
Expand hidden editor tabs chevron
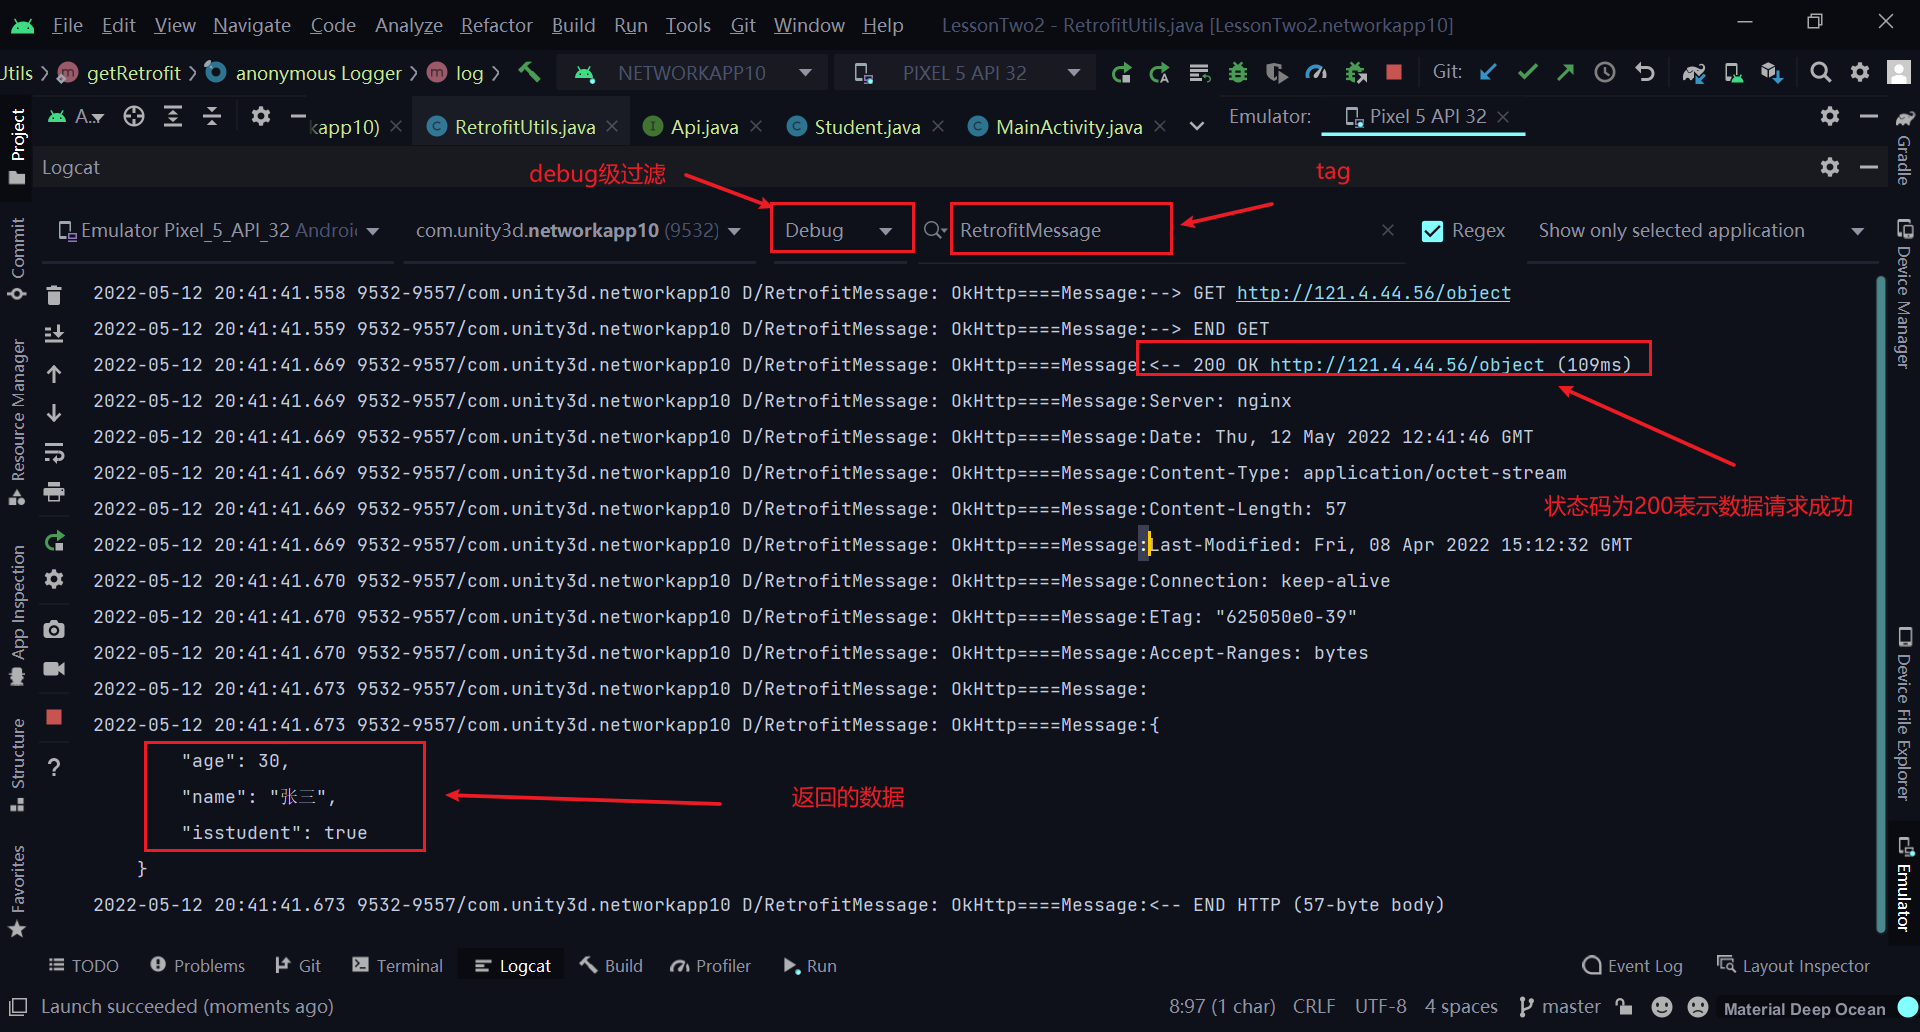click(x=1196, y=127)
